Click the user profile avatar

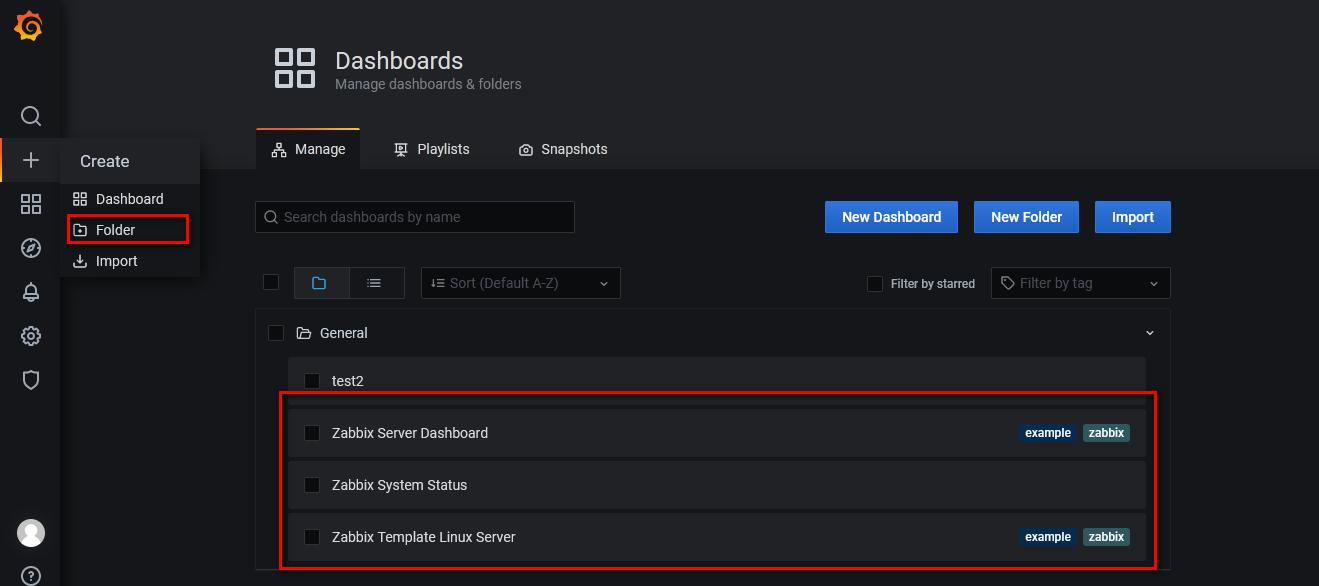click(x=31, y=533)
